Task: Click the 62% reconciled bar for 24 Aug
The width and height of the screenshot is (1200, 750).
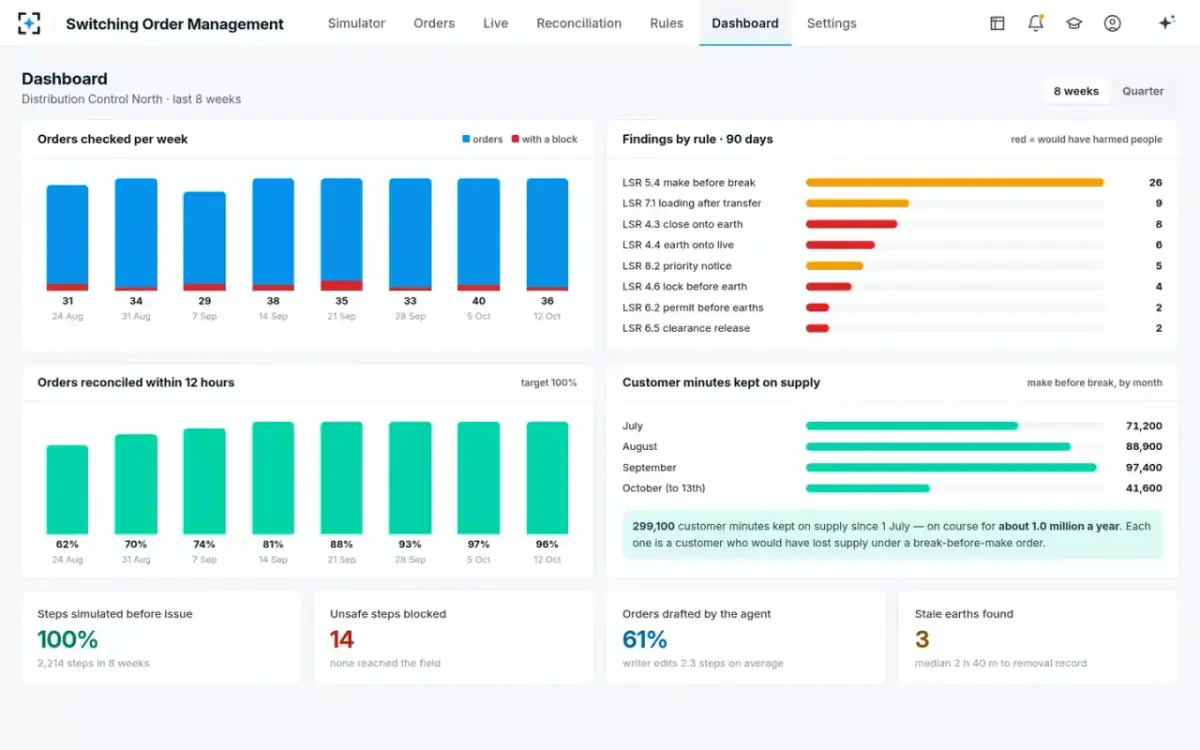Action: (x=67, y=490)
